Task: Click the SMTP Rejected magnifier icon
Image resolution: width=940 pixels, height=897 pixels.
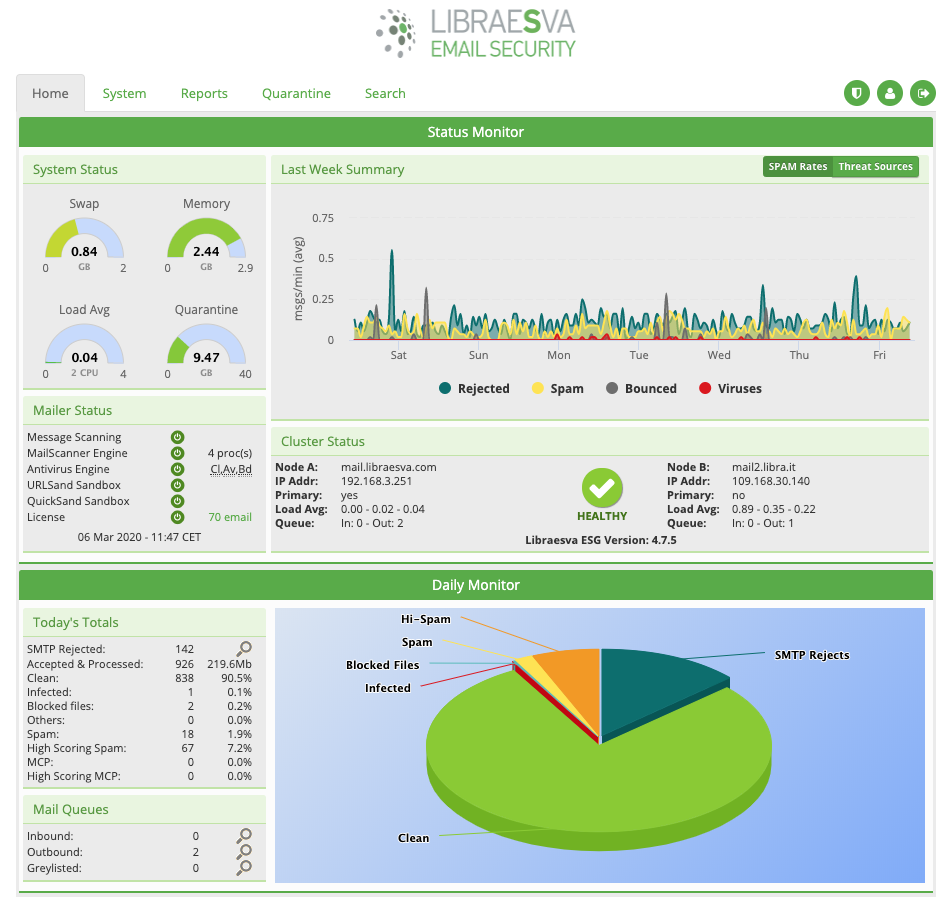Action: coord(244,648)
